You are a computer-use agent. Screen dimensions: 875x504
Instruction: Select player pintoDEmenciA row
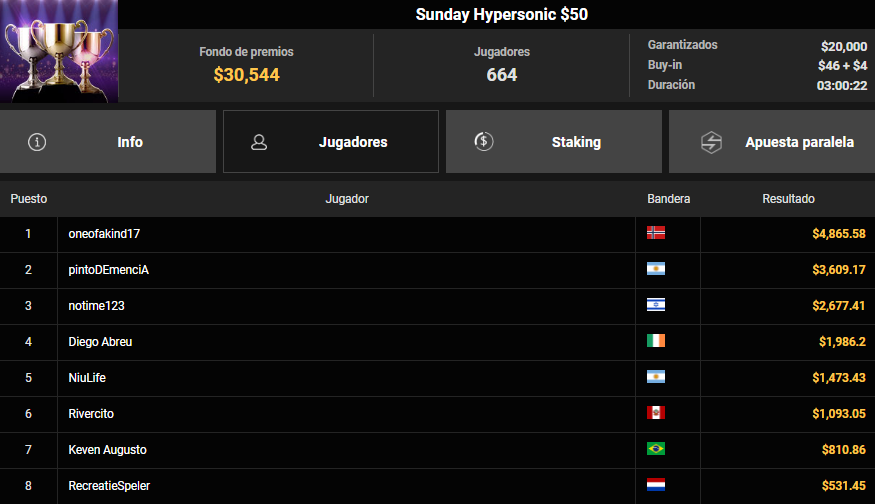pos(438,270)
